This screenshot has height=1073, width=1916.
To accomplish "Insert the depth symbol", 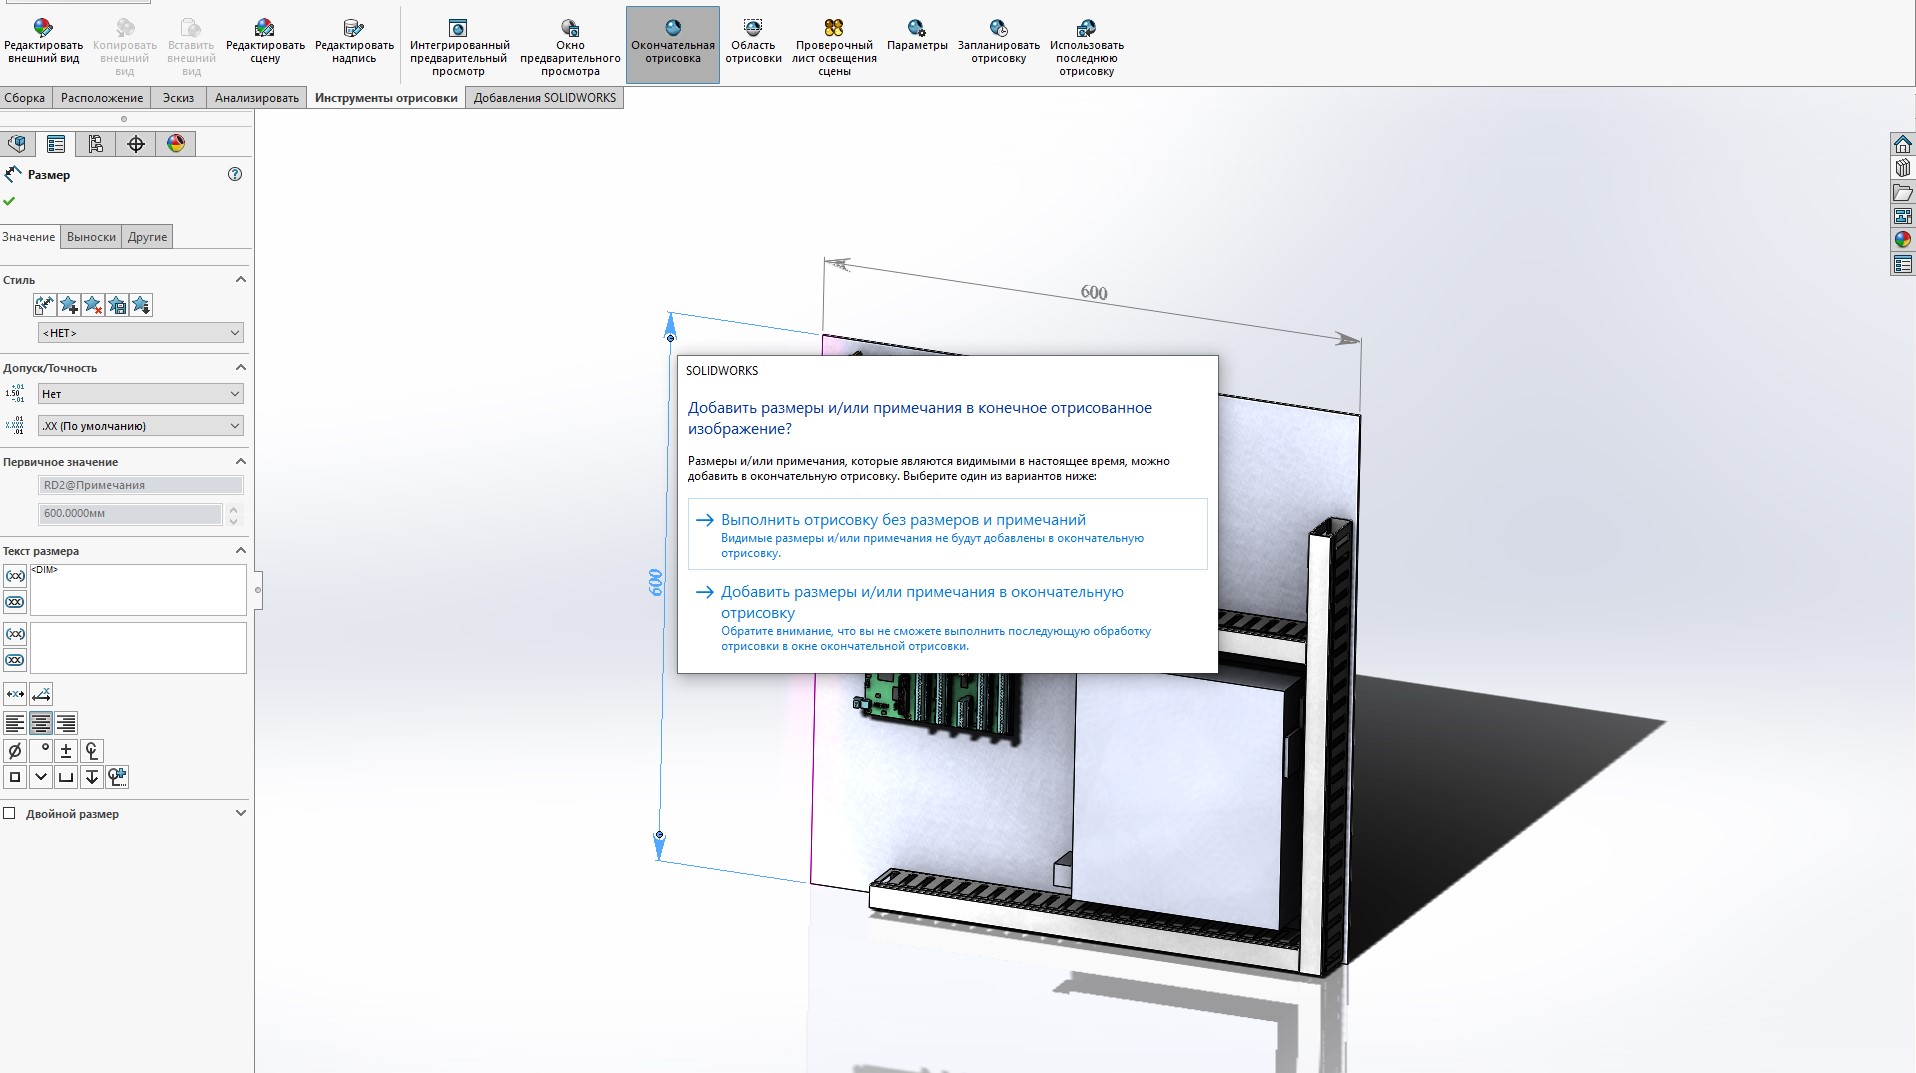I will click(x=92, y=777).
